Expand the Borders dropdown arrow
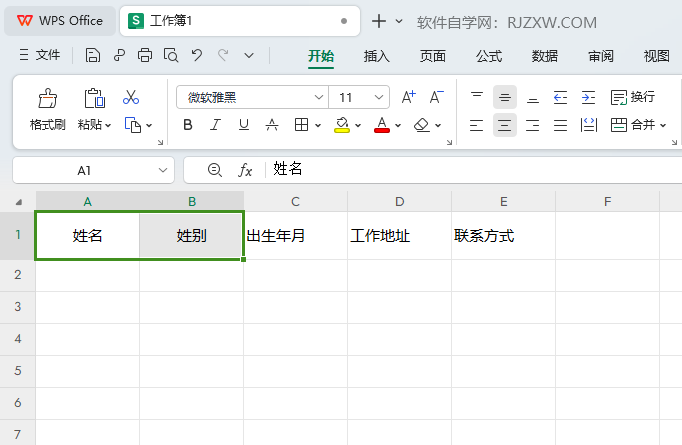 pyautogui.click(x=318, y=126)
